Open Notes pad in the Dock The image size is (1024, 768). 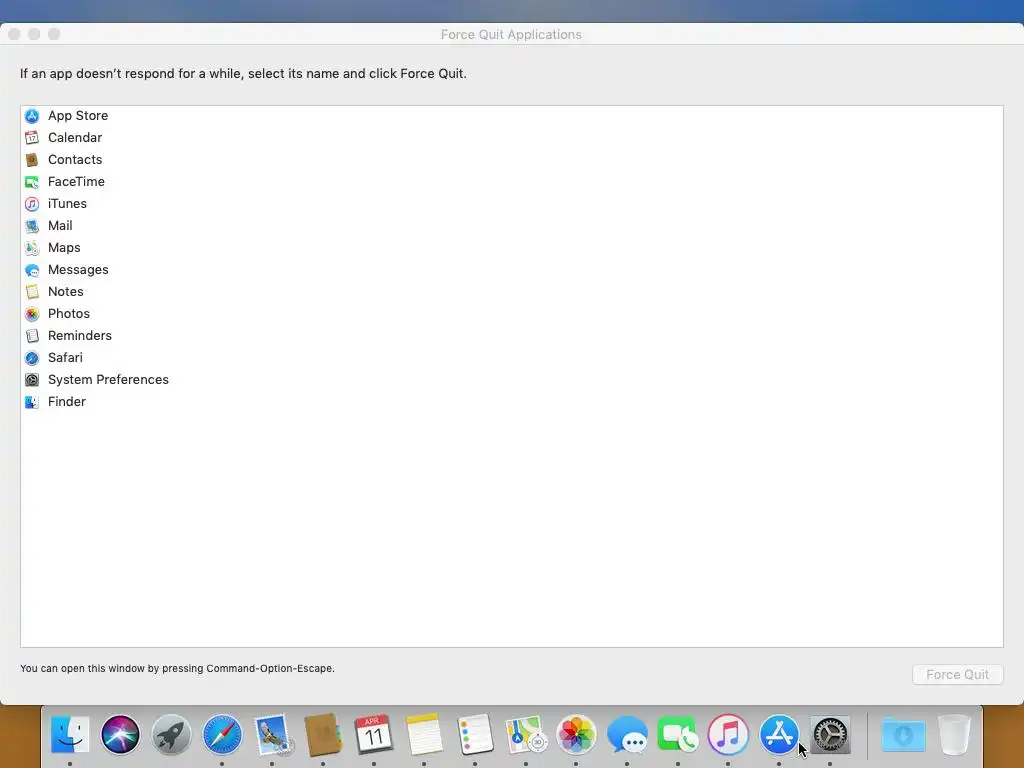point(424,735)
